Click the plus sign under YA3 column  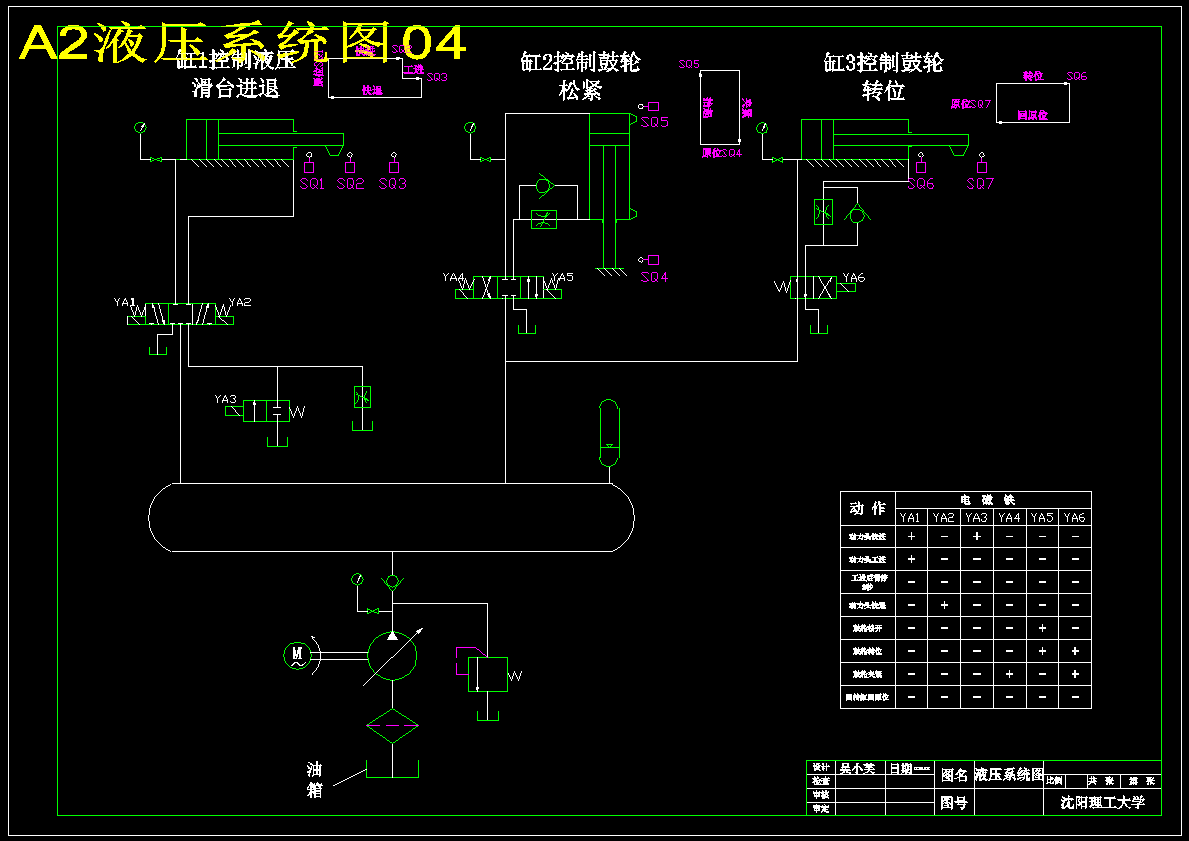[977, 536]
